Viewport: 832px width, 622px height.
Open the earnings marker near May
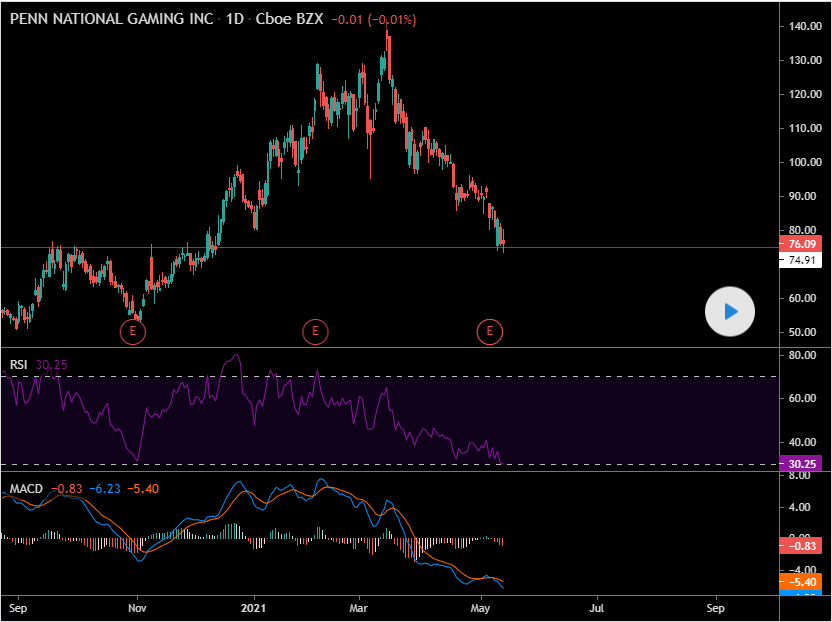[490, 331]
